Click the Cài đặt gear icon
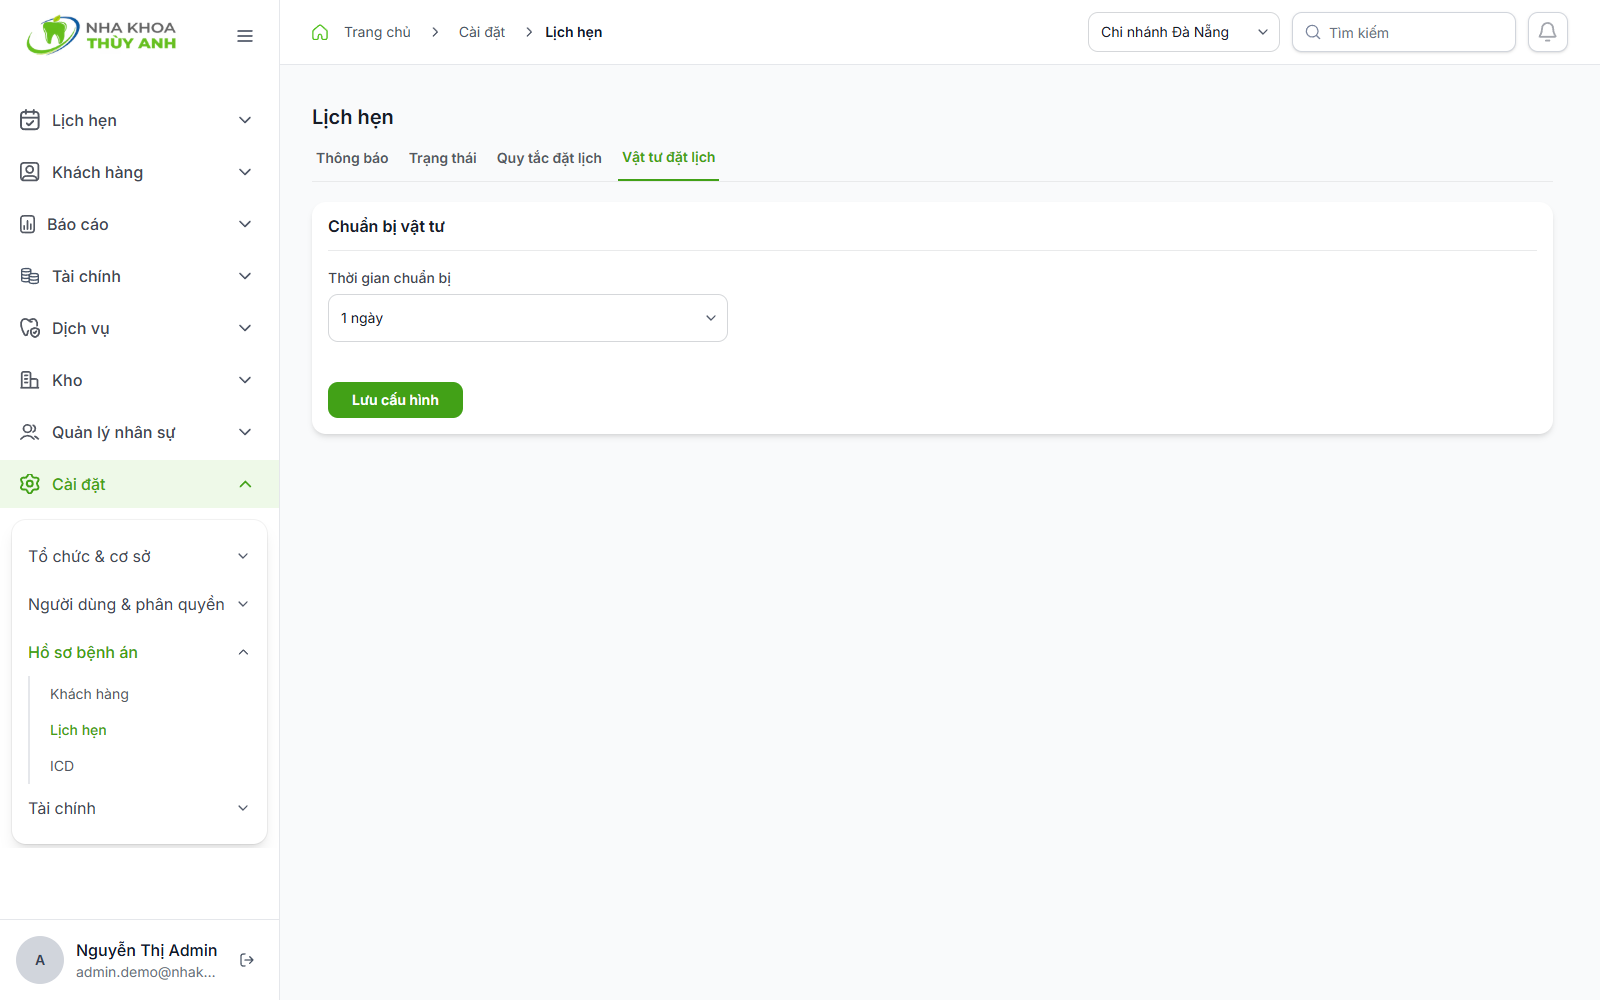The image size is (1600, 1000). [30, 484]
